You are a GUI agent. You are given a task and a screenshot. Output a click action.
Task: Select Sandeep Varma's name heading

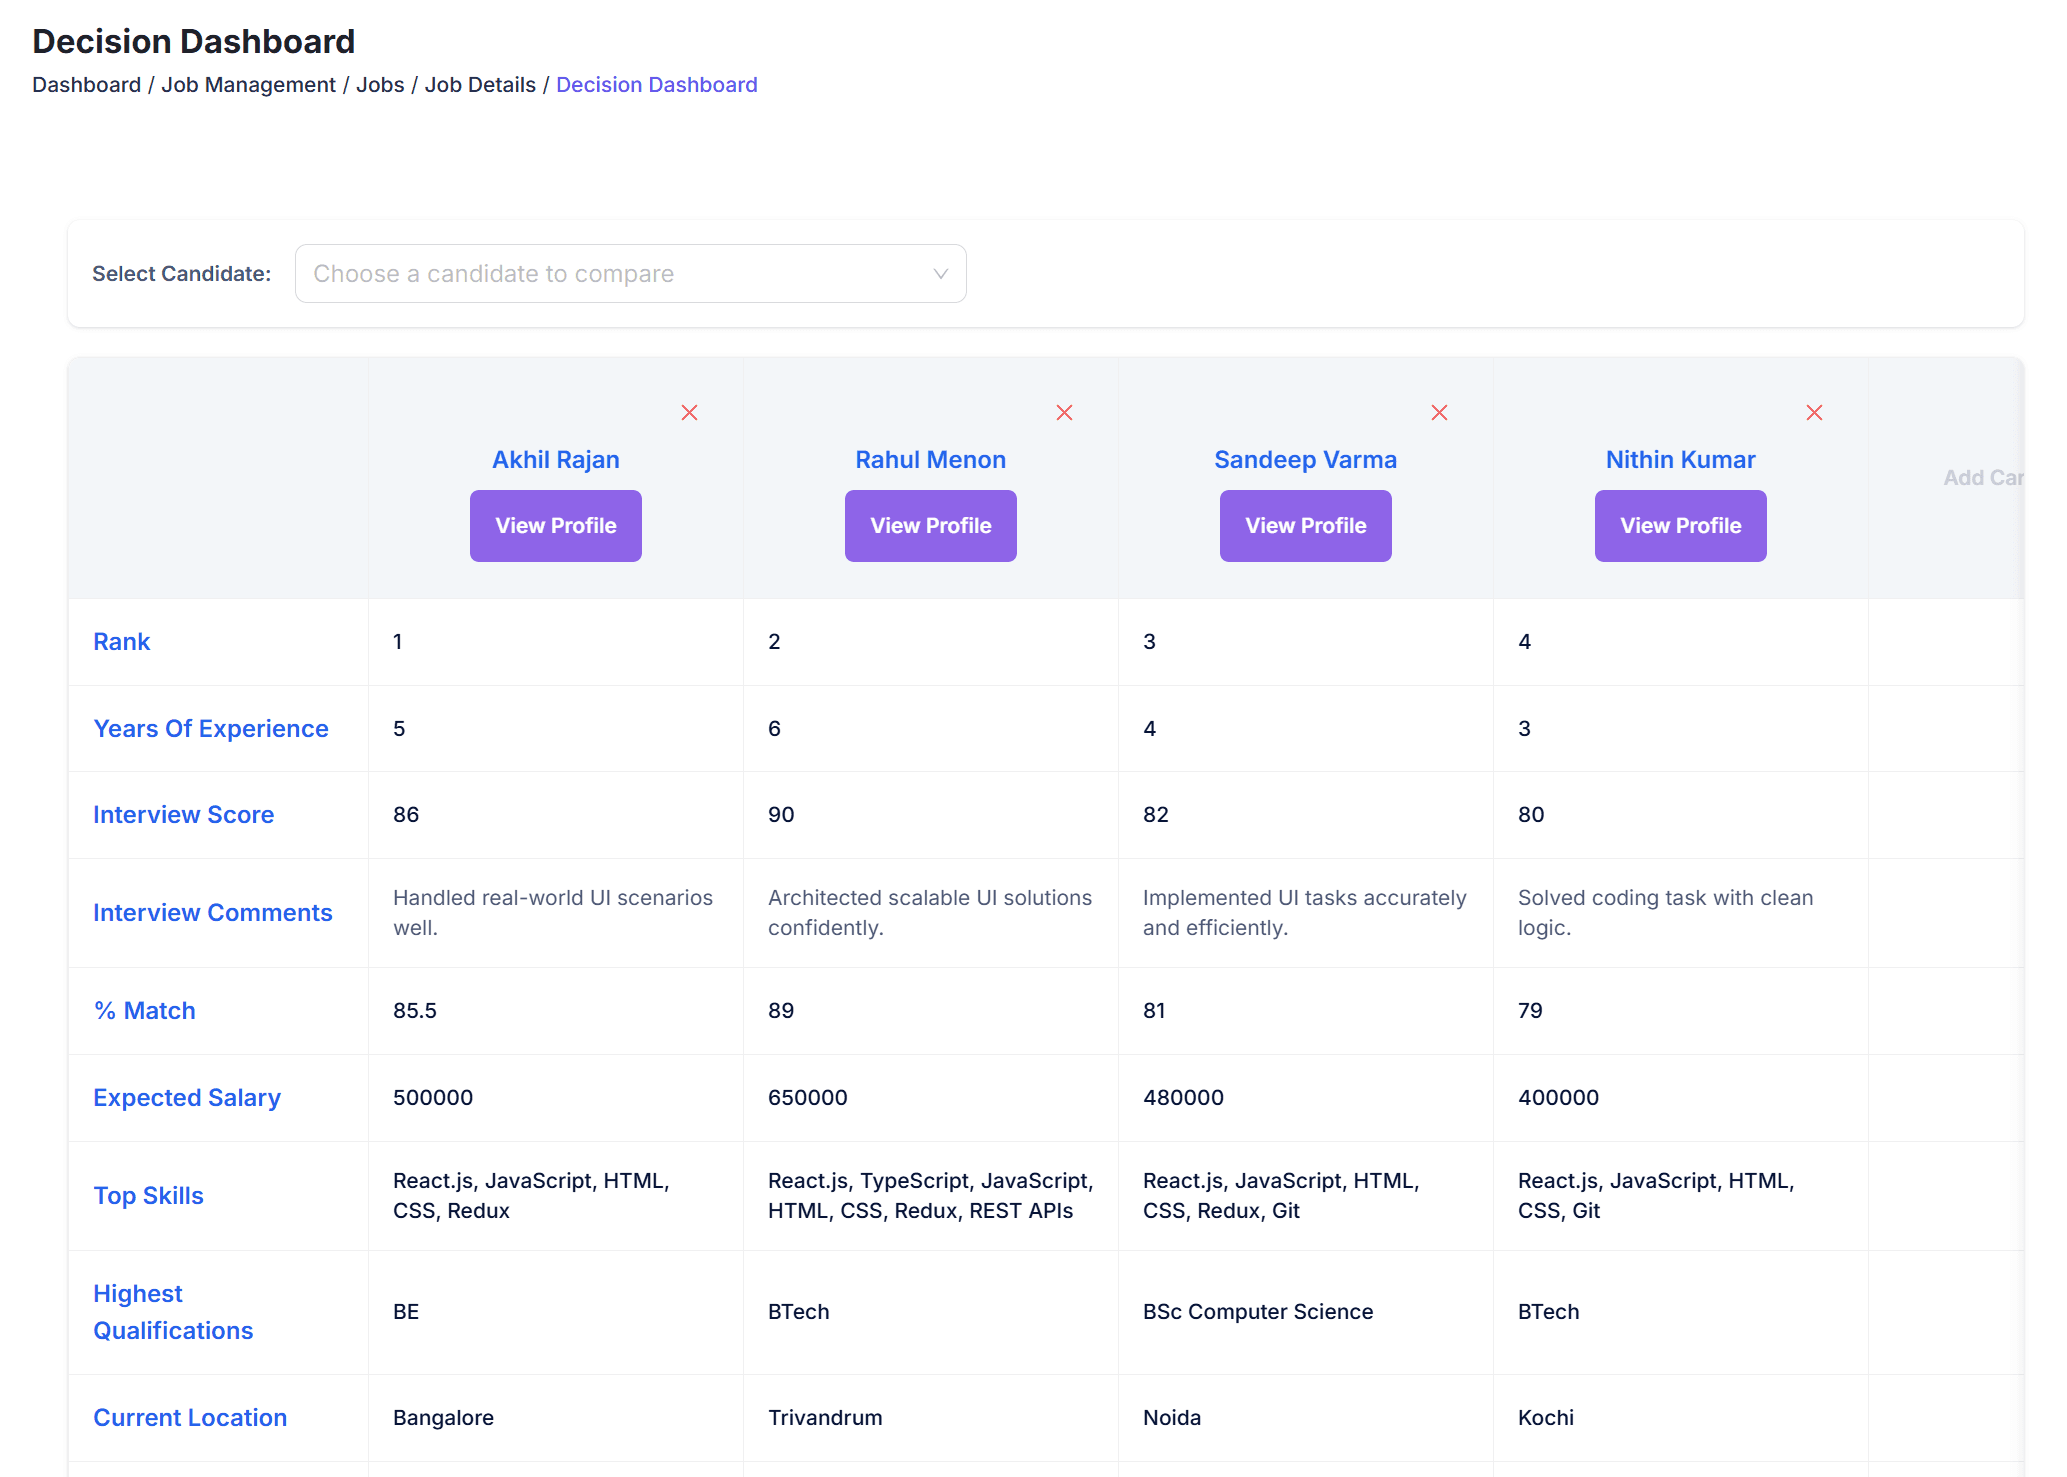[1305, 460]
